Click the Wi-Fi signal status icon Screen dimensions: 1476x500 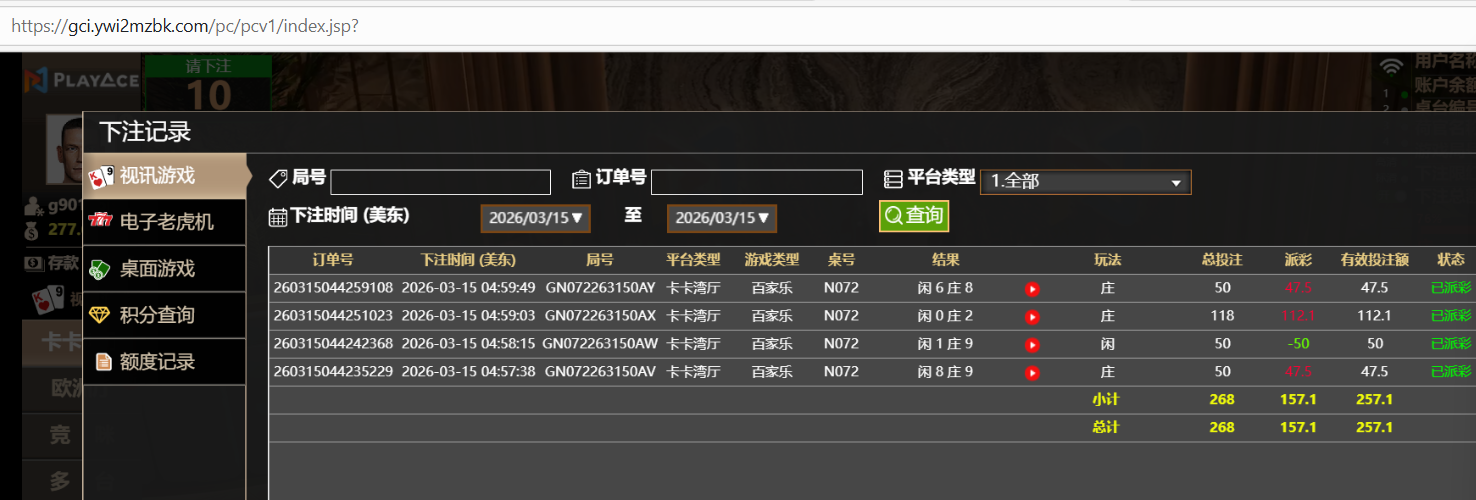coord(1390,67)
